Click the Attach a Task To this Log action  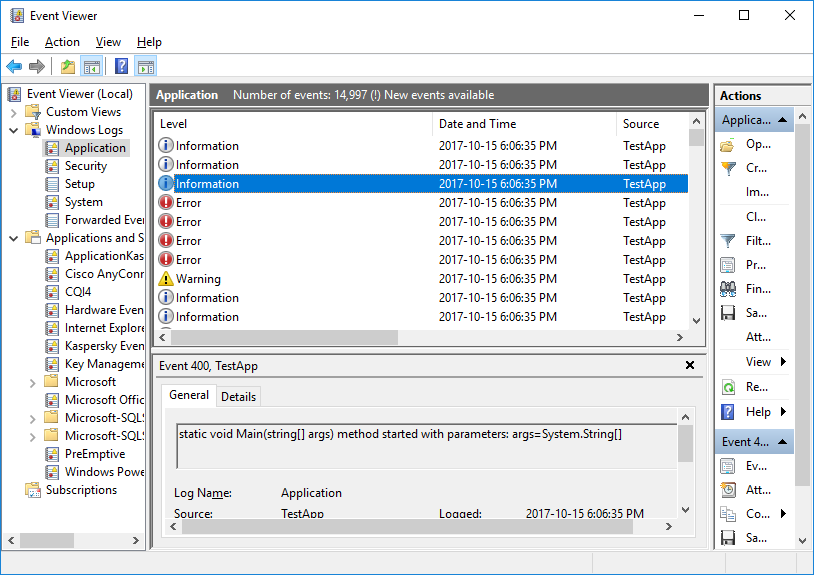tap(758, 337)
